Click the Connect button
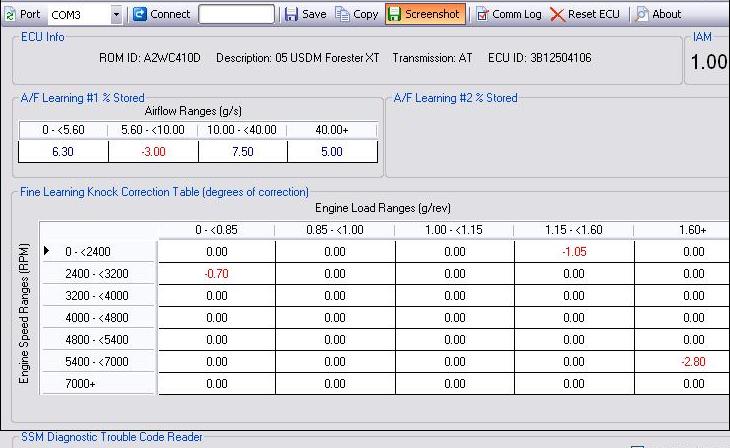The image size is (730, 448). (162, 14)
